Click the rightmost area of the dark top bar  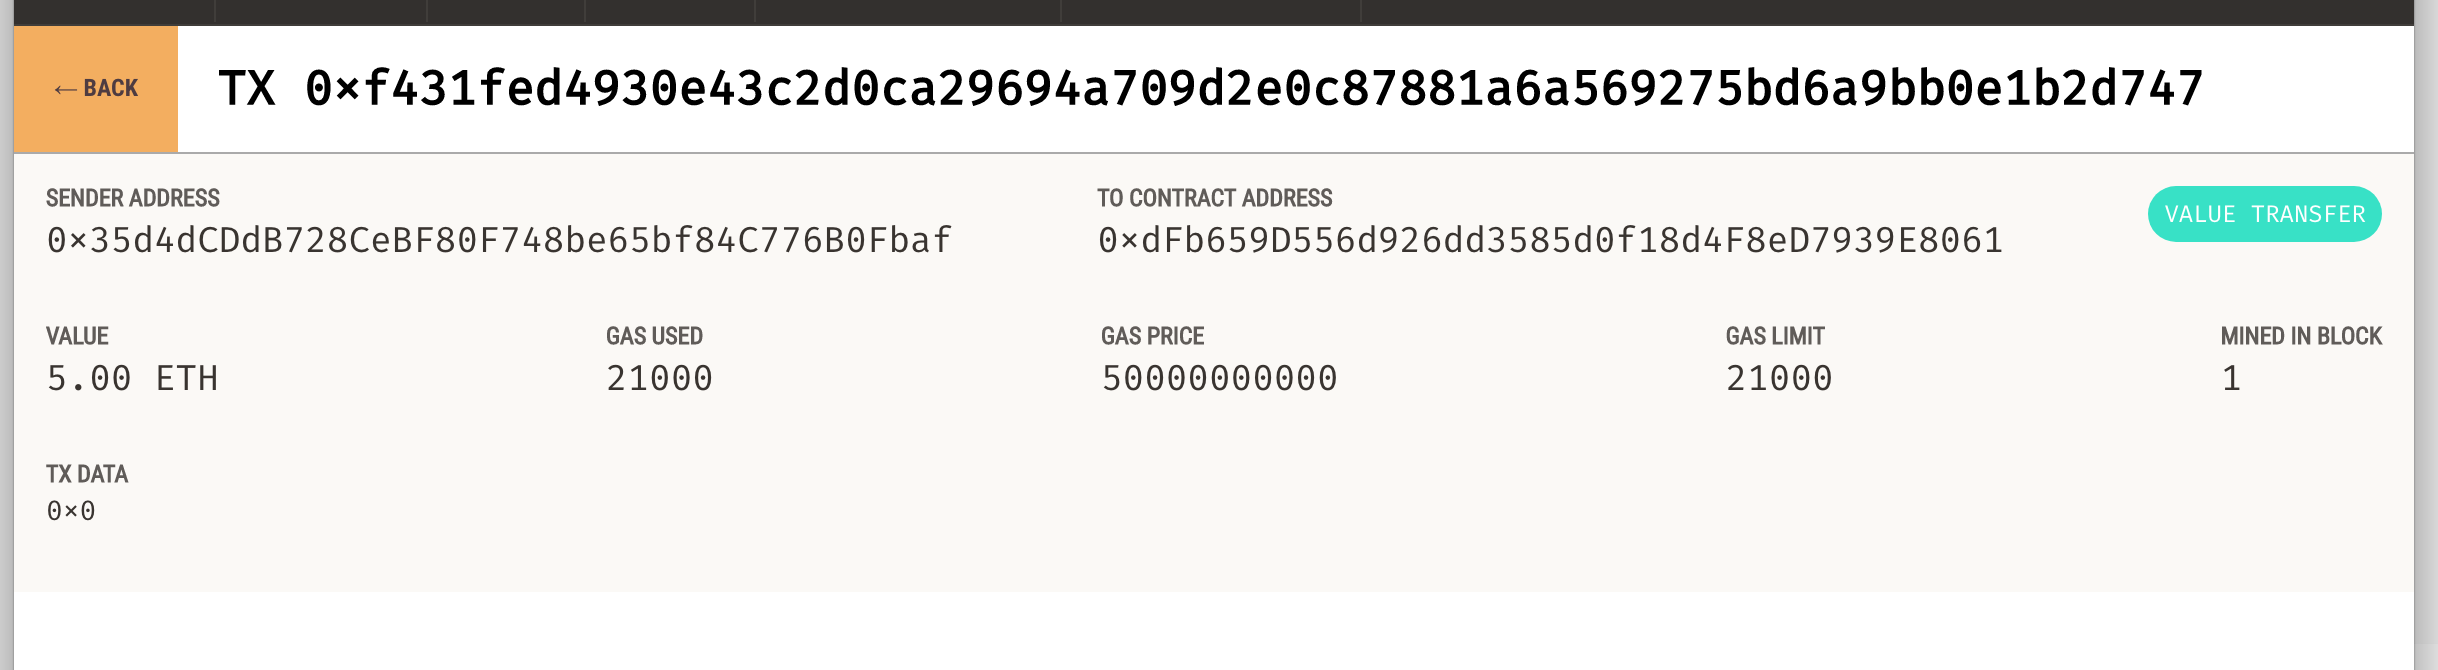pos(2350,10)
